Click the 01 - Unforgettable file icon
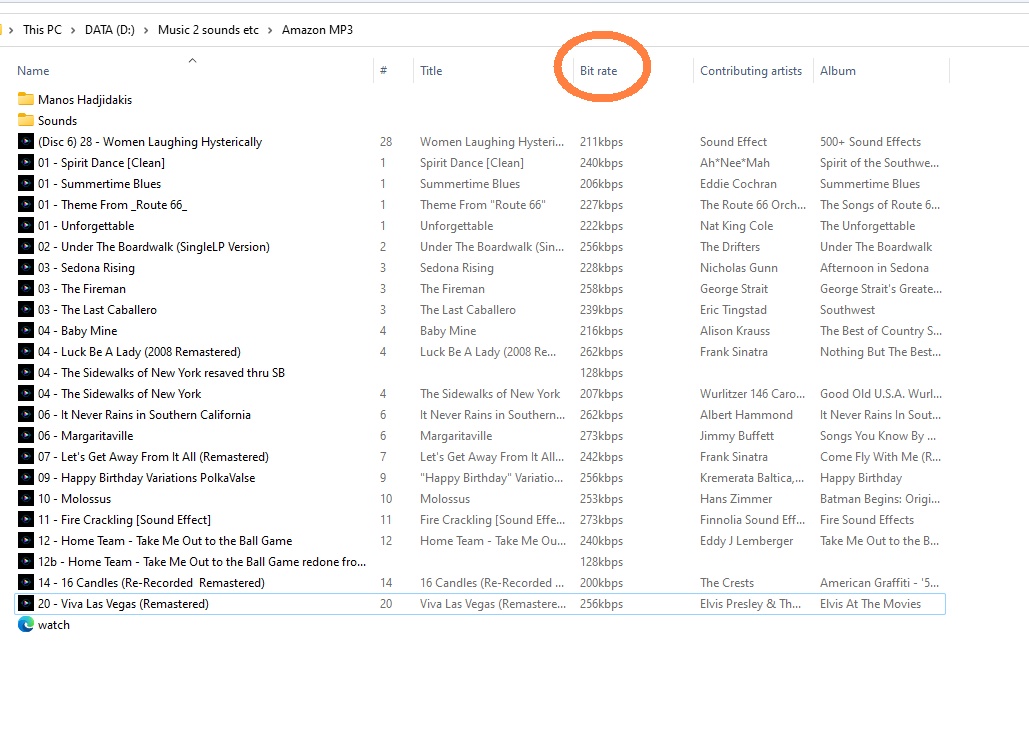The width and height of the screenshot is (1029, 755). [26, 225]
